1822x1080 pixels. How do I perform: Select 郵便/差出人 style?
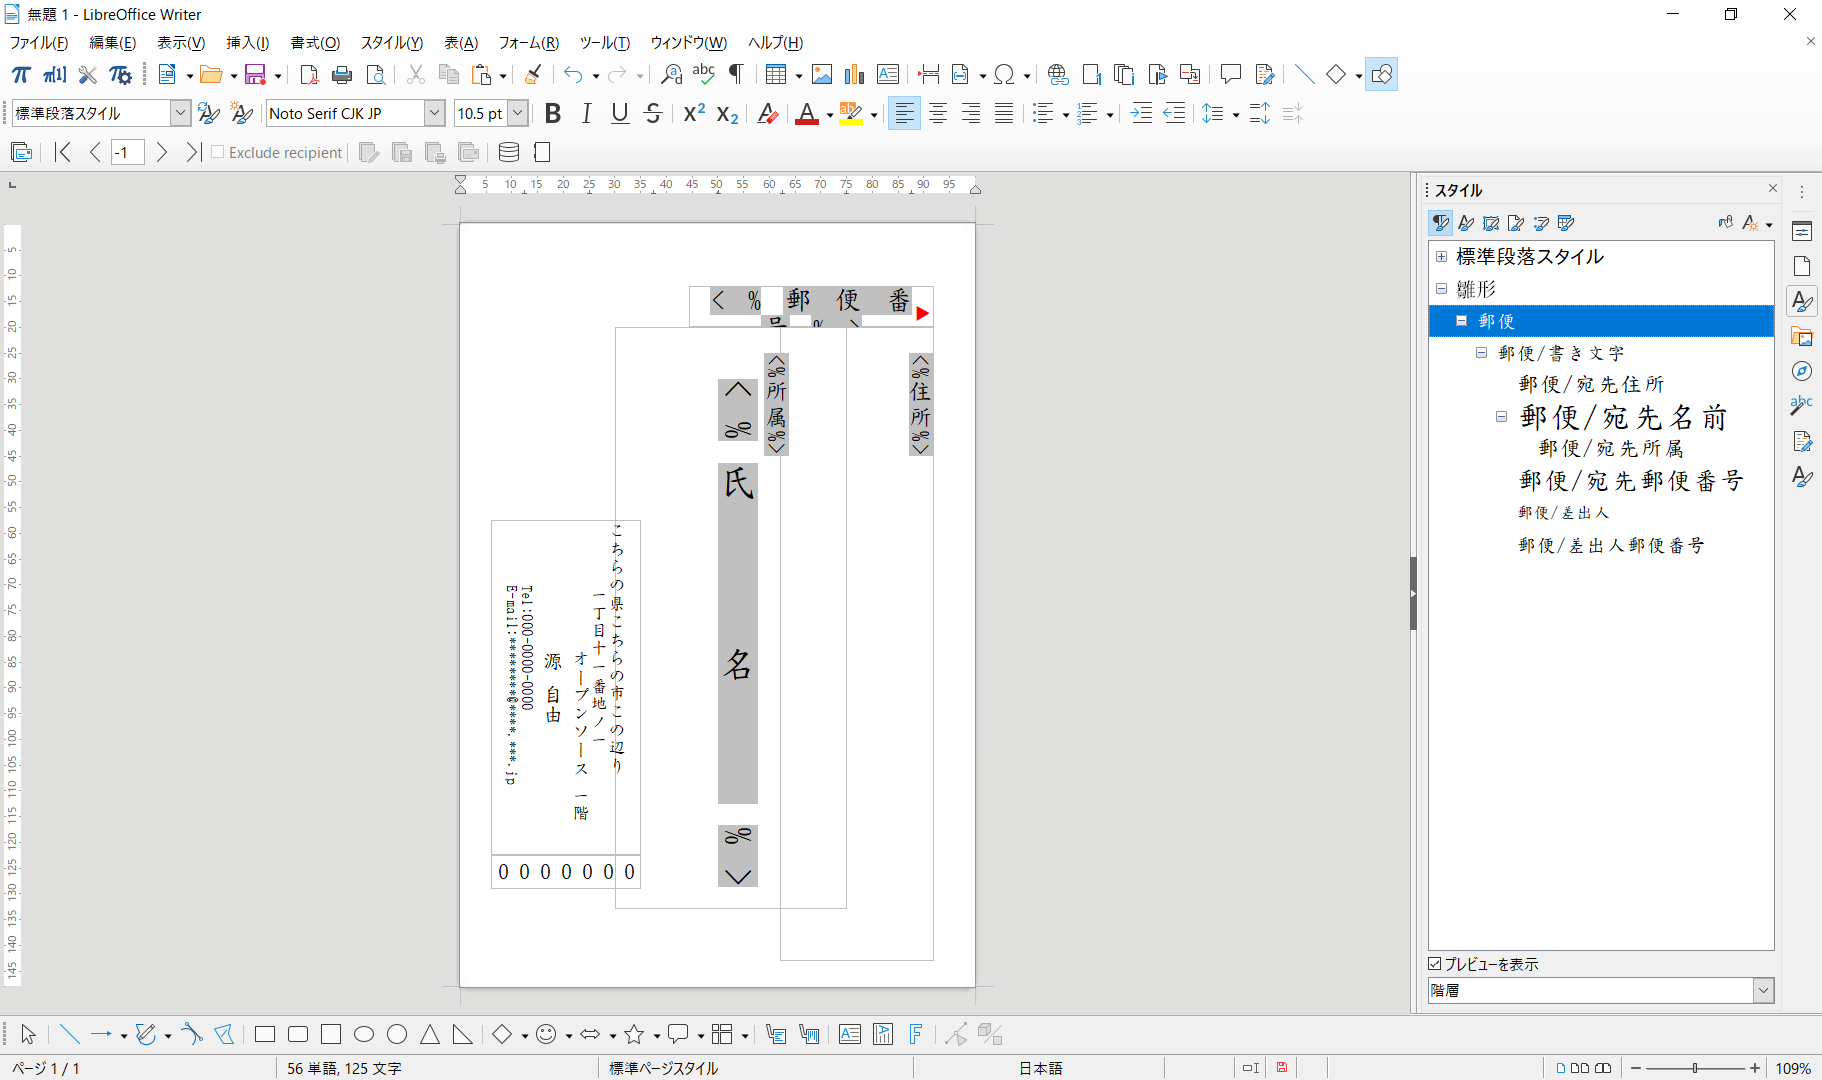1563,513
